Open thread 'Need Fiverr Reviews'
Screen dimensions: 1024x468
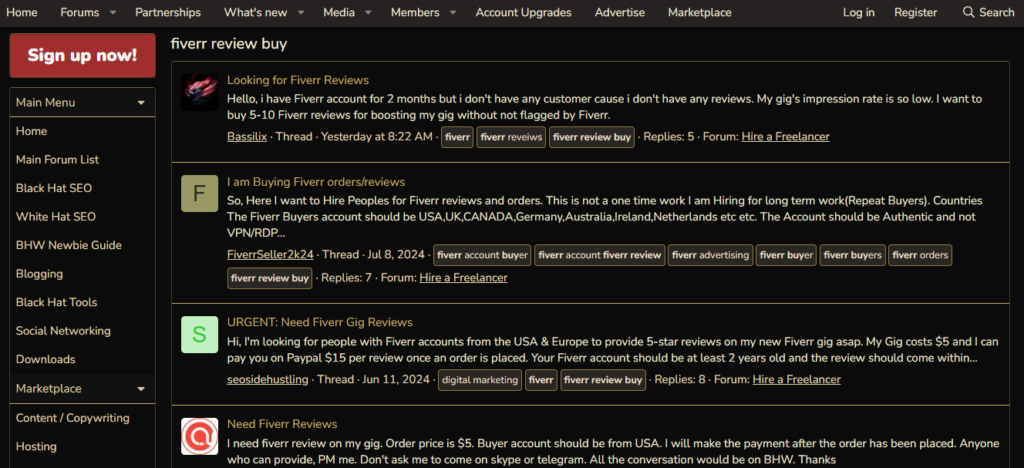(x=282, y=424)
